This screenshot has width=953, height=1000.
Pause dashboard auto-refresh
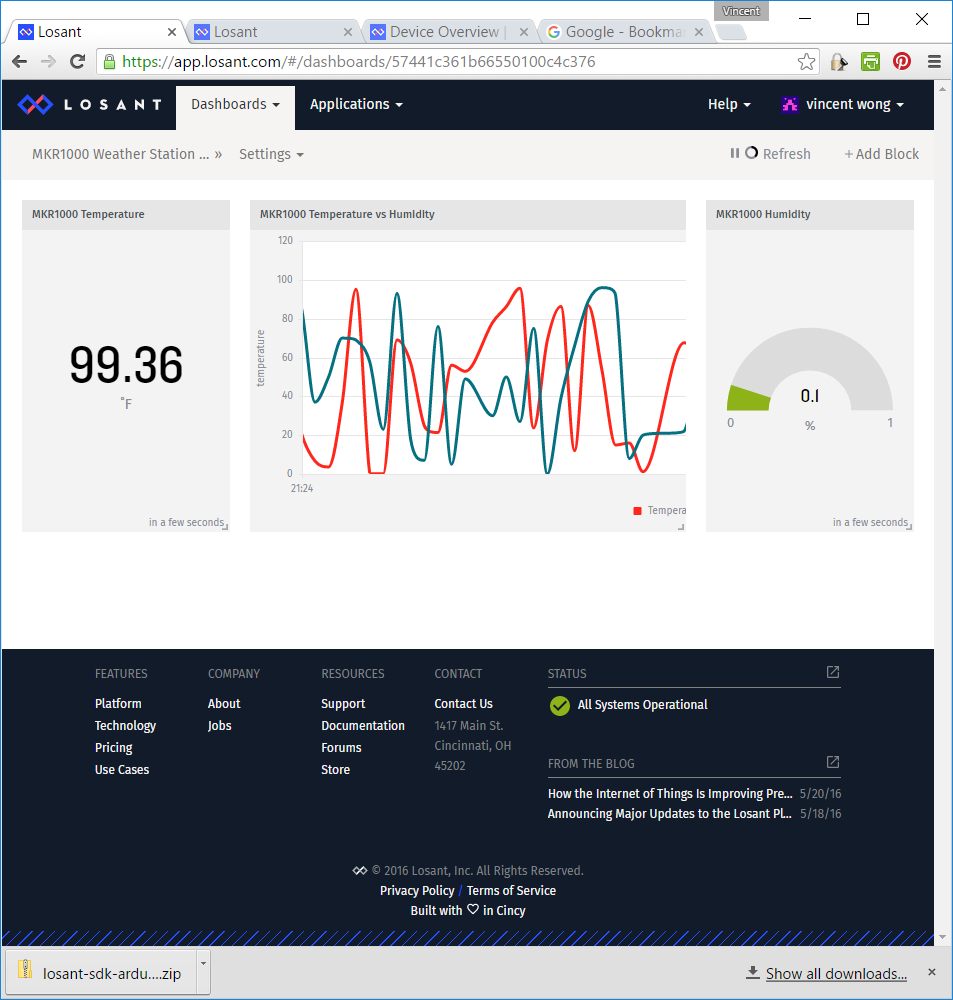[x=736, y=153]
